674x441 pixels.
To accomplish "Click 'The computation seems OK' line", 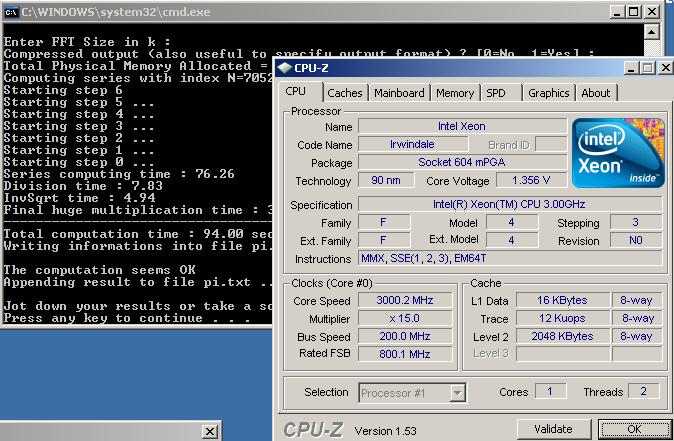I will [x=99, y=270].
